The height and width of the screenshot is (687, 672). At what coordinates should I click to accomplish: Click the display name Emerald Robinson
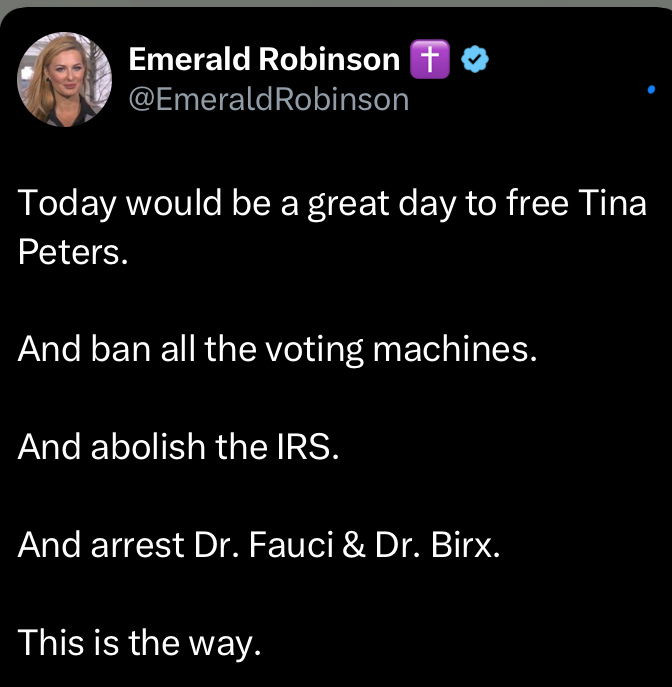264,60
